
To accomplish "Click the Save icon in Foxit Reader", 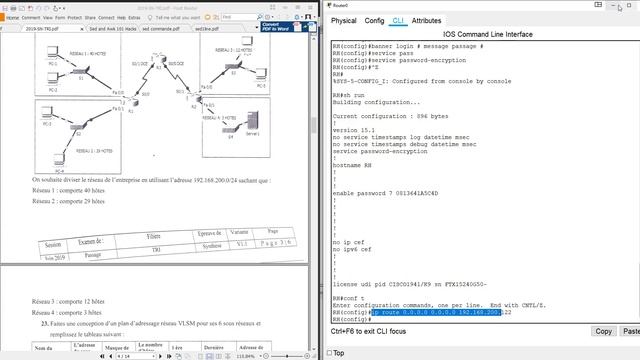I will [x=5, y=8].
